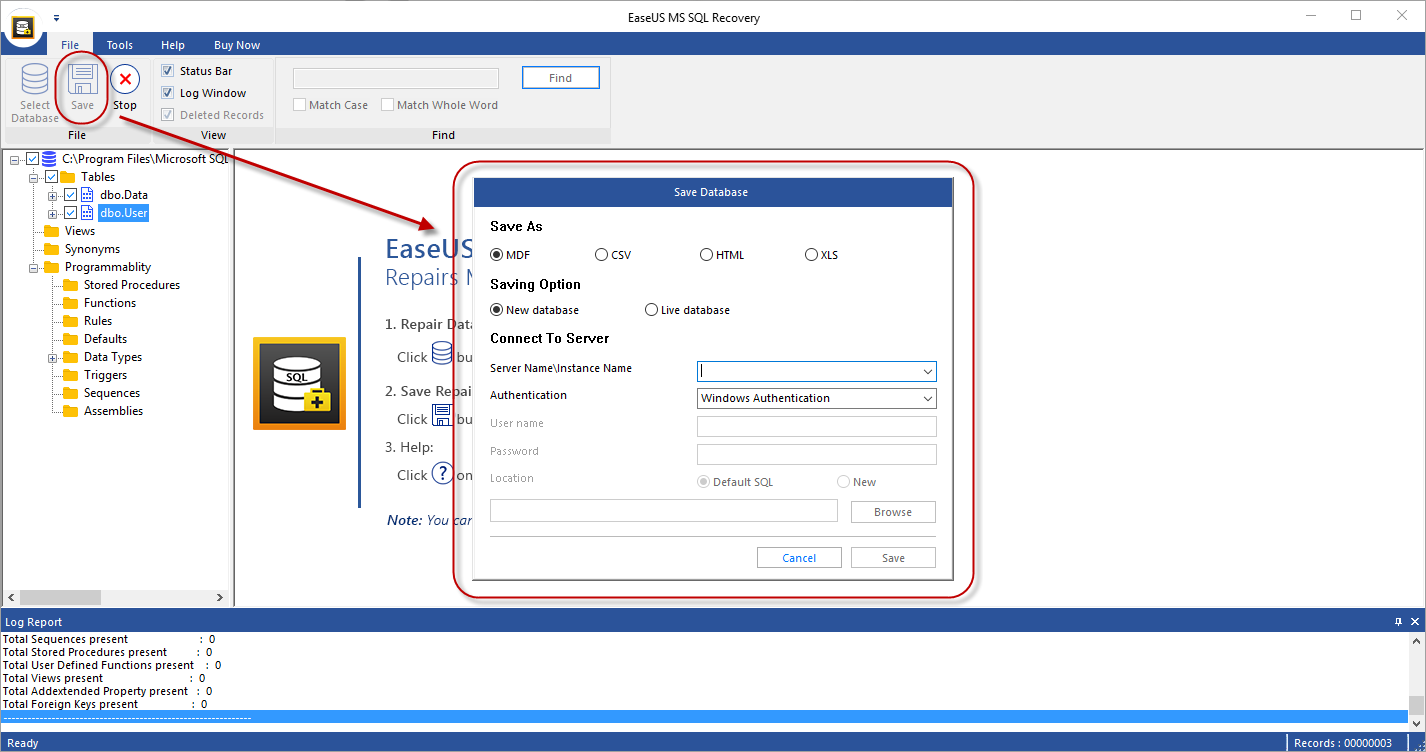Click Cancel in Save Database dialog
This screenshot has height=752, width=1426.
pyautogui.click(x=799, y=558)
